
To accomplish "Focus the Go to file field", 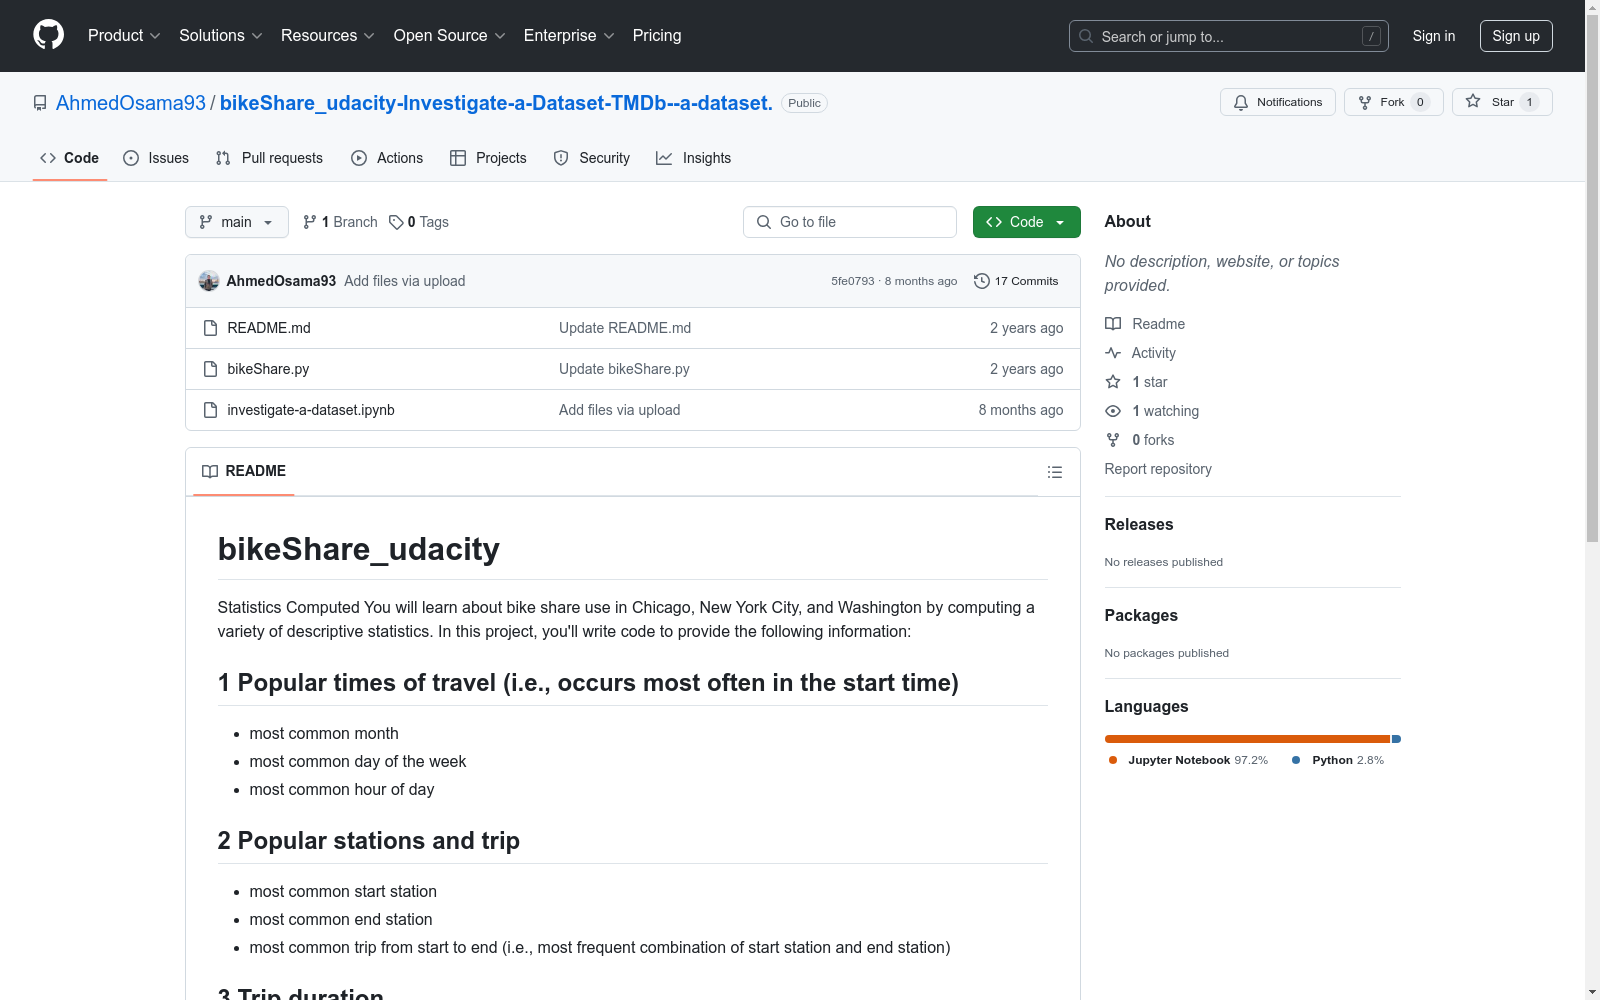I will click(850, 222).
